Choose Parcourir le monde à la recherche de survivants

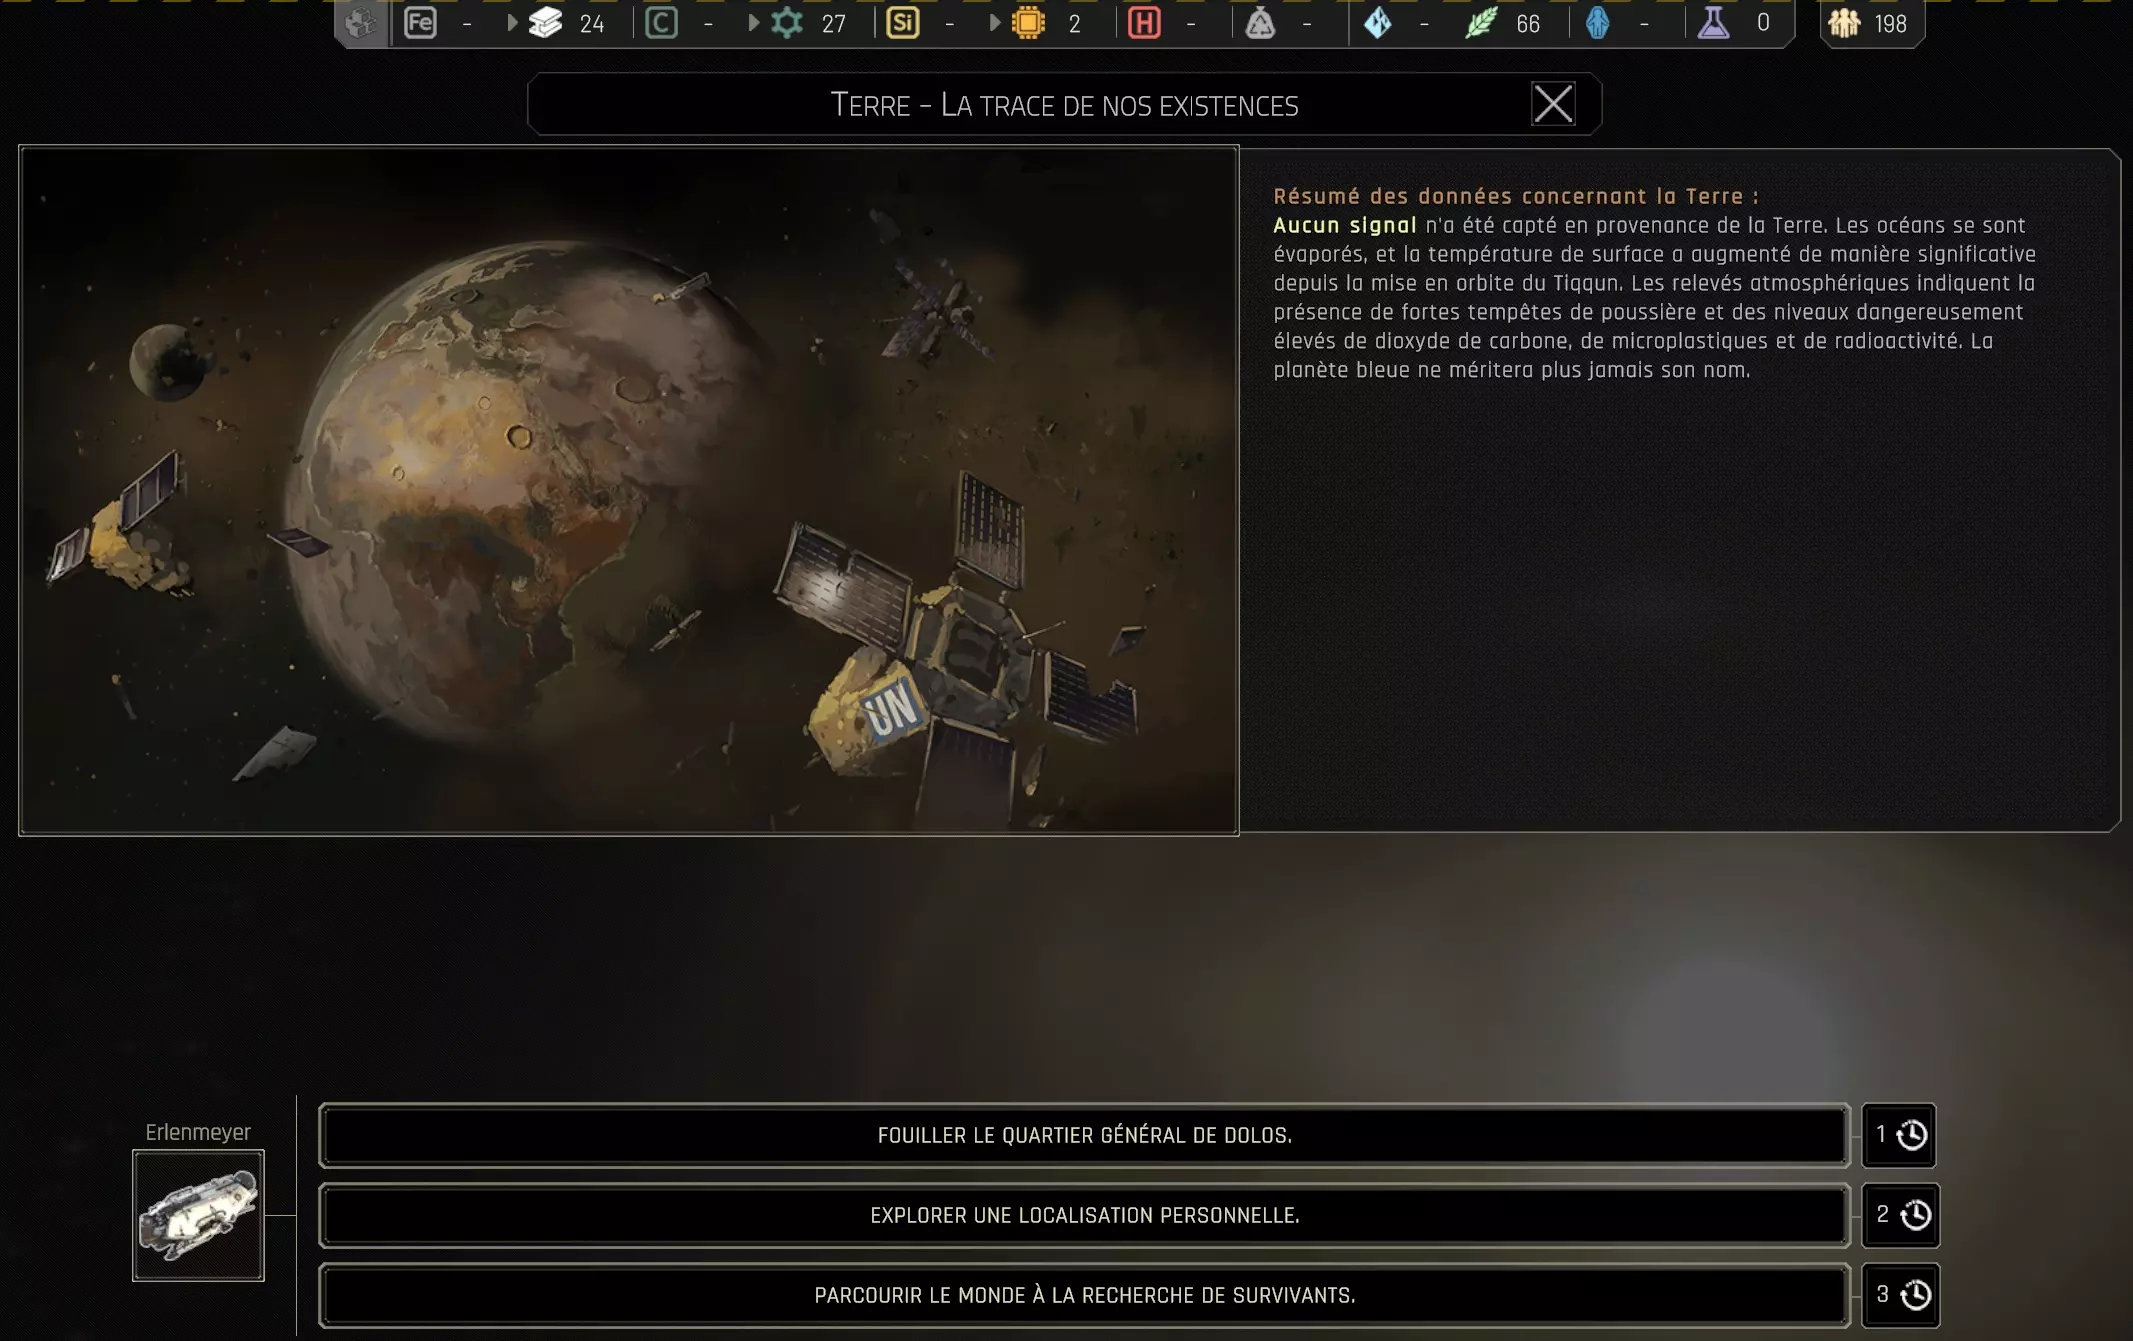click(1084, 1295)
